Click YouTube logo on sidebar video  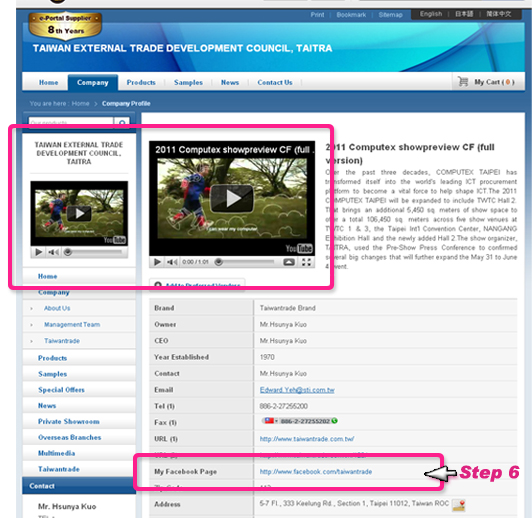point(115,240)
